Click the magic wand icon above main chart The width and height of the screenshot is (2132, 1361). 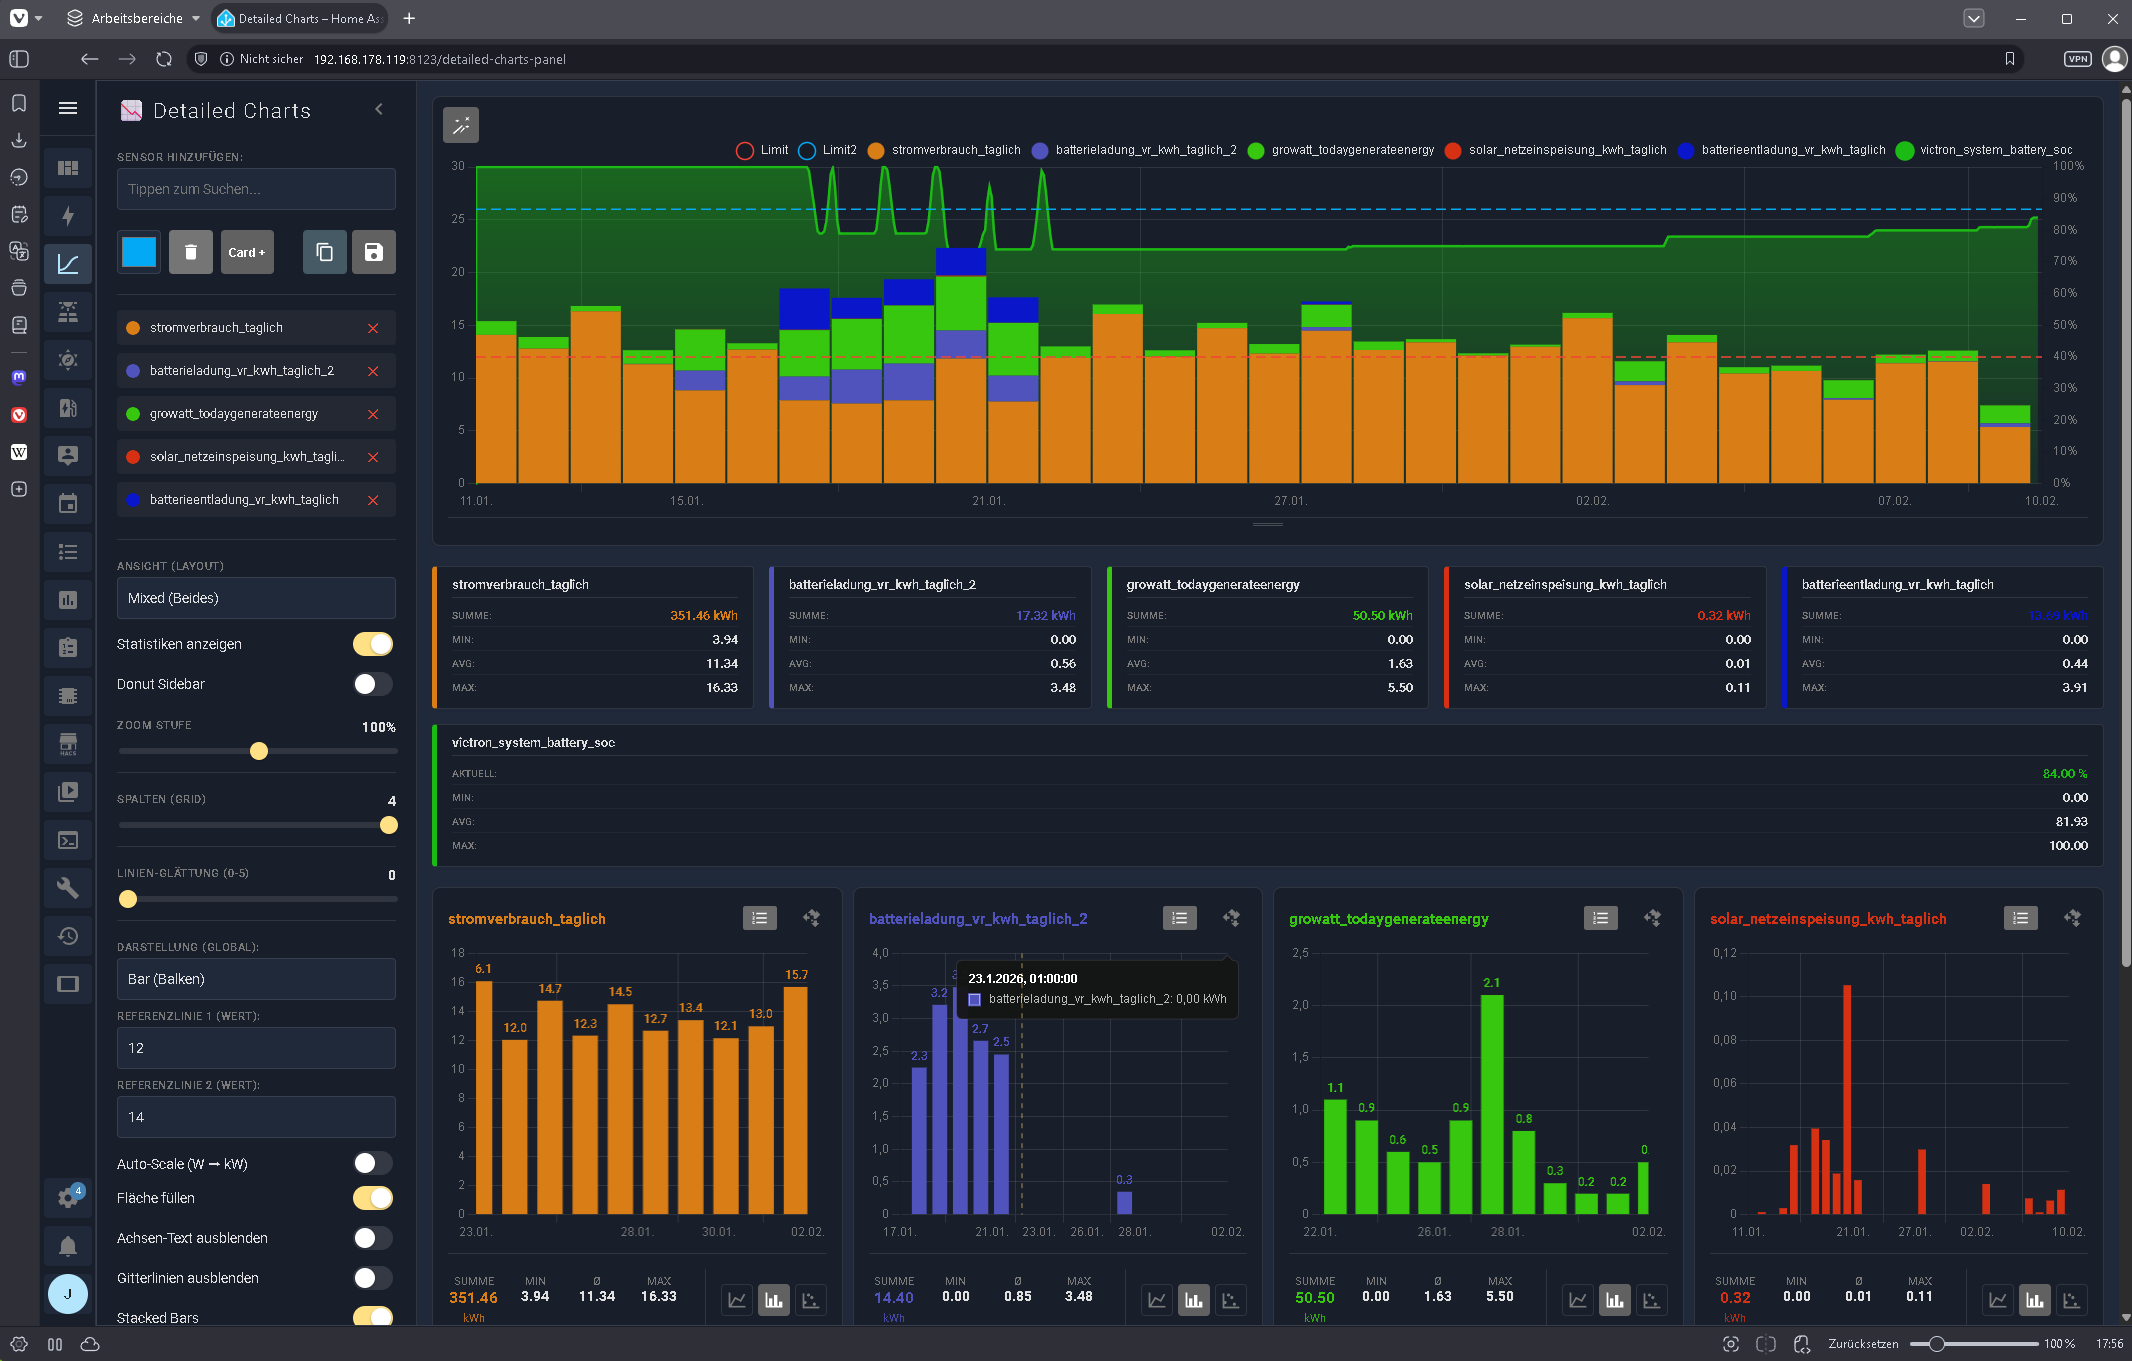tap(461, 125)
